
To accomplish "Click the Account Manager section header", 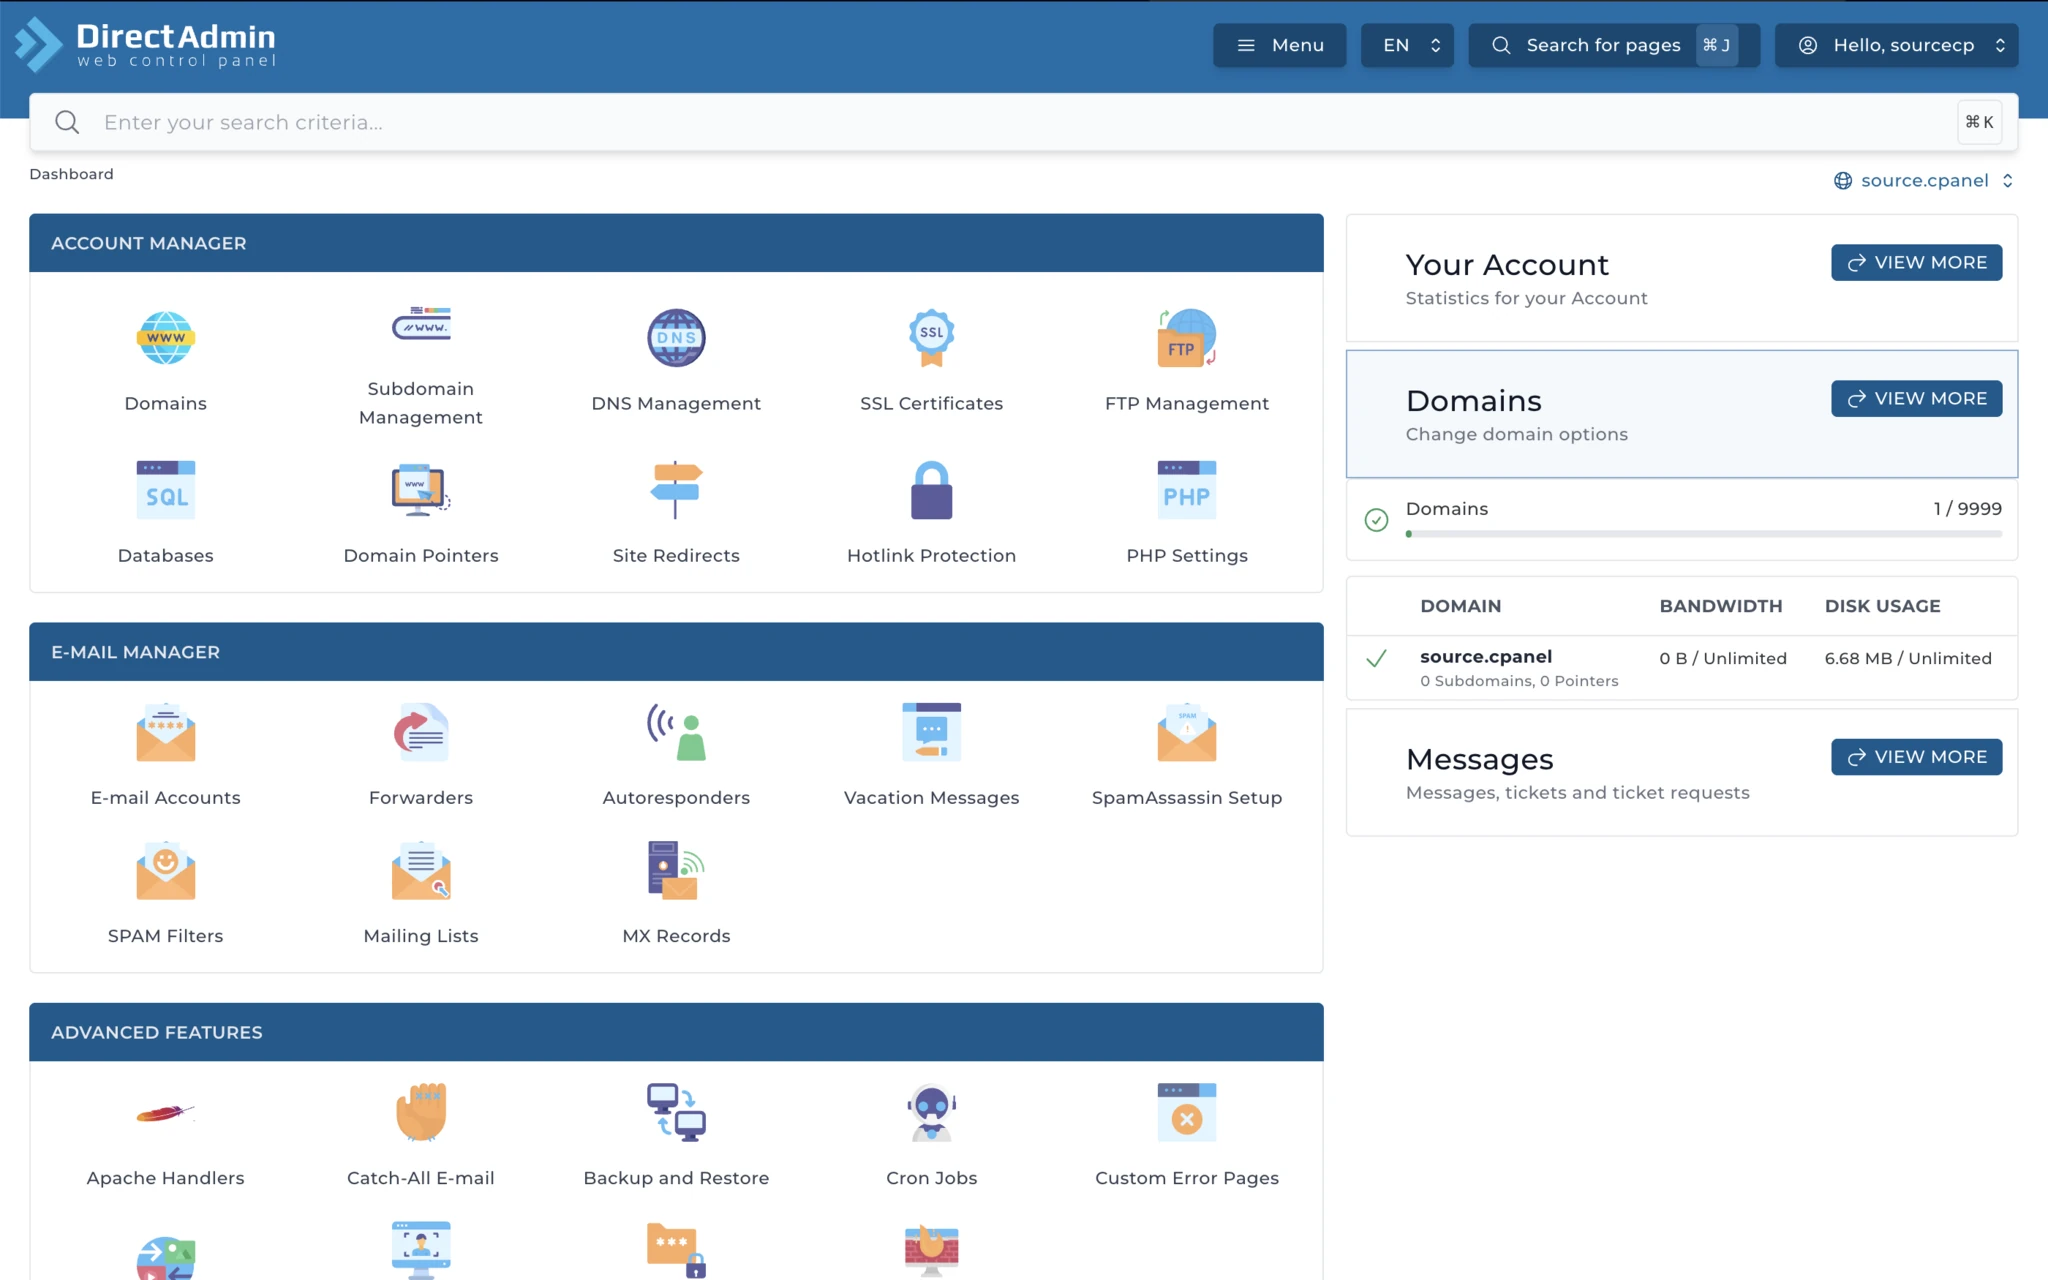I will (676, 243).
